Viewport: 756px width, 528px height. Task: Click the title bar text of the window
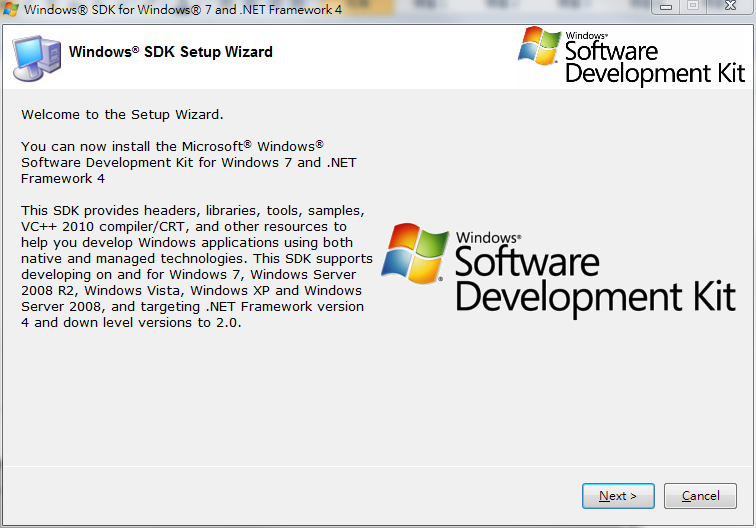click(183, 9)
